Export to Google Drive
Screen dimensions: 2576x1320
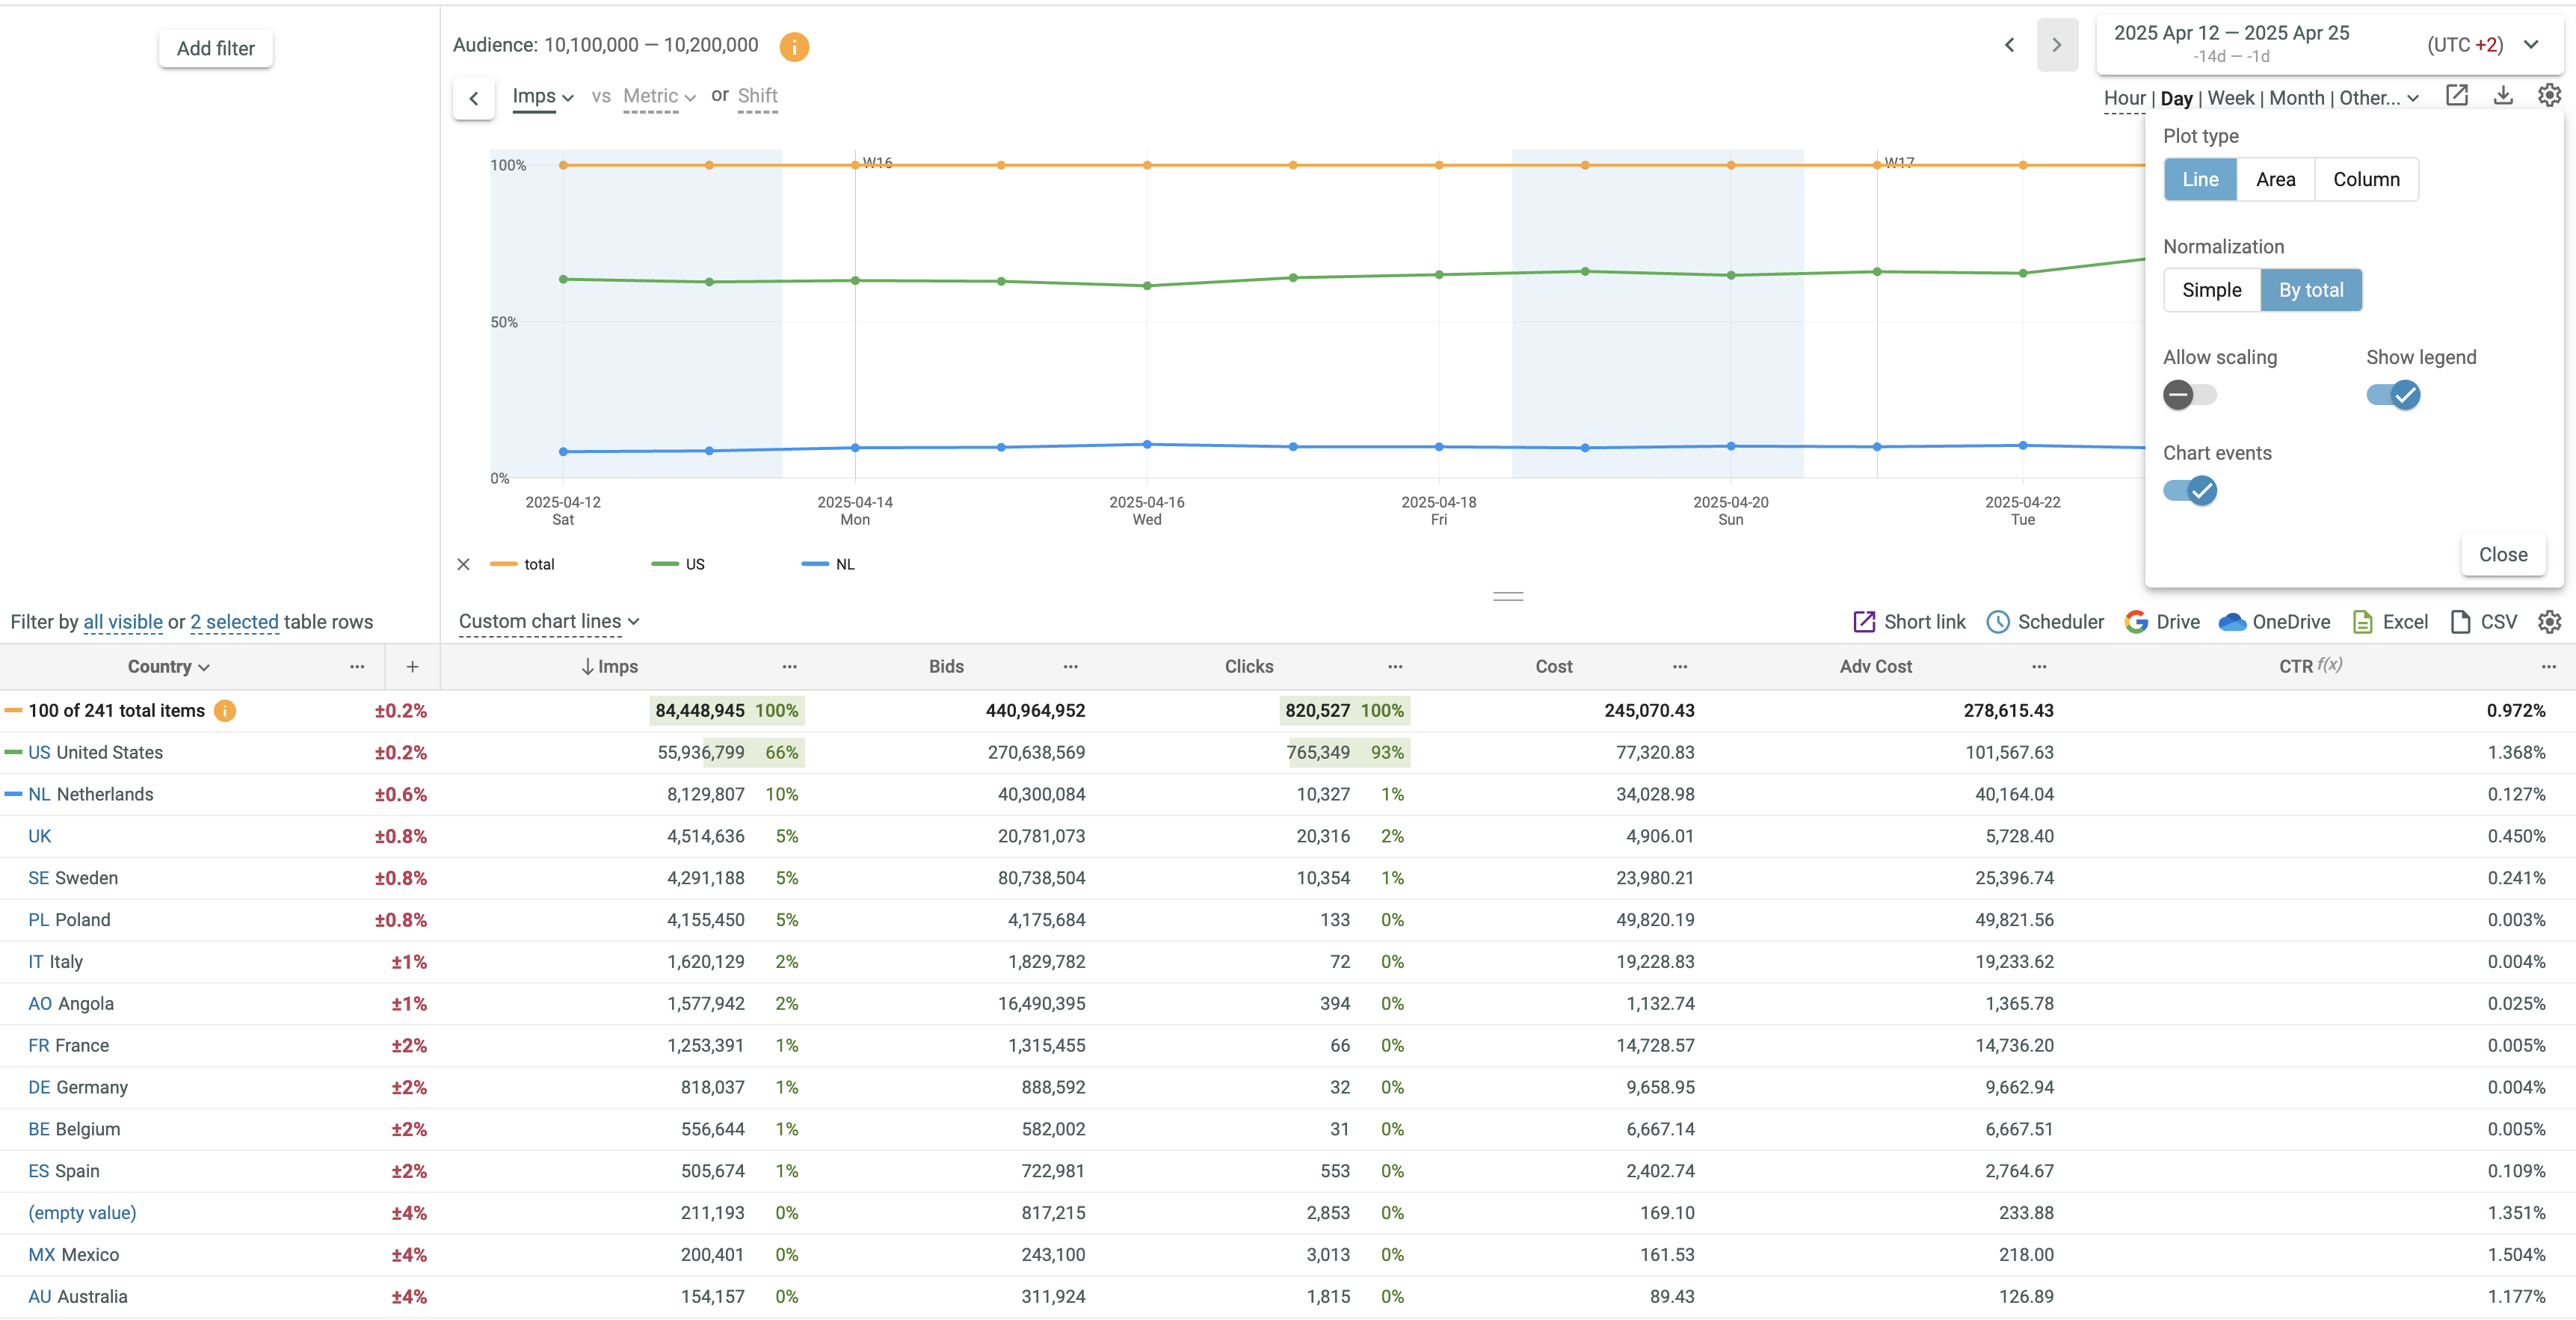[x=2162, y=622]
